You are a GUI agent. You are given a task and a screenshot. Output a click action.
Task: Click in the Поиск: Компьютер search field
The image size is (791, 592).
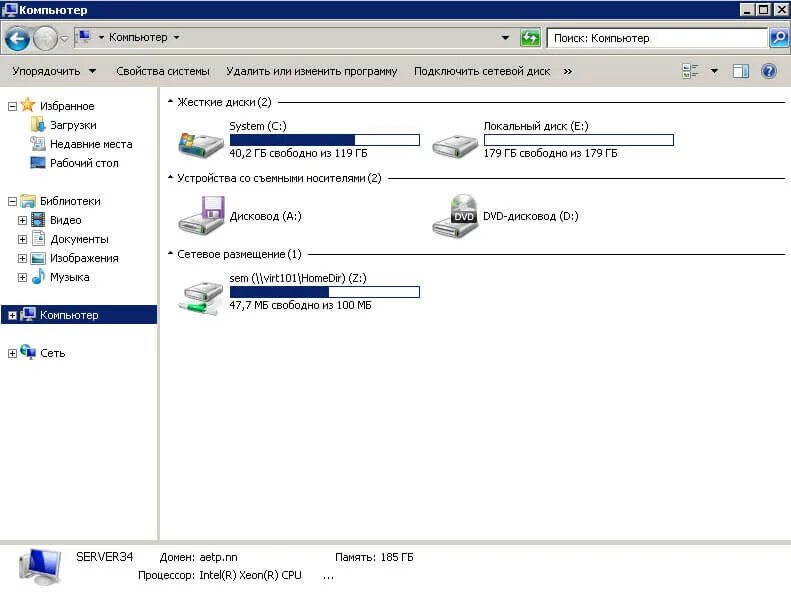tap(657, 38)
